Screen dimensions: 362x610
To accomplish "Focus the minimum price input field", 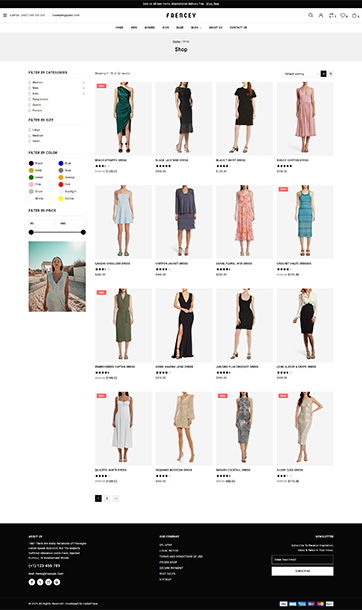I will tap(42, 223).
